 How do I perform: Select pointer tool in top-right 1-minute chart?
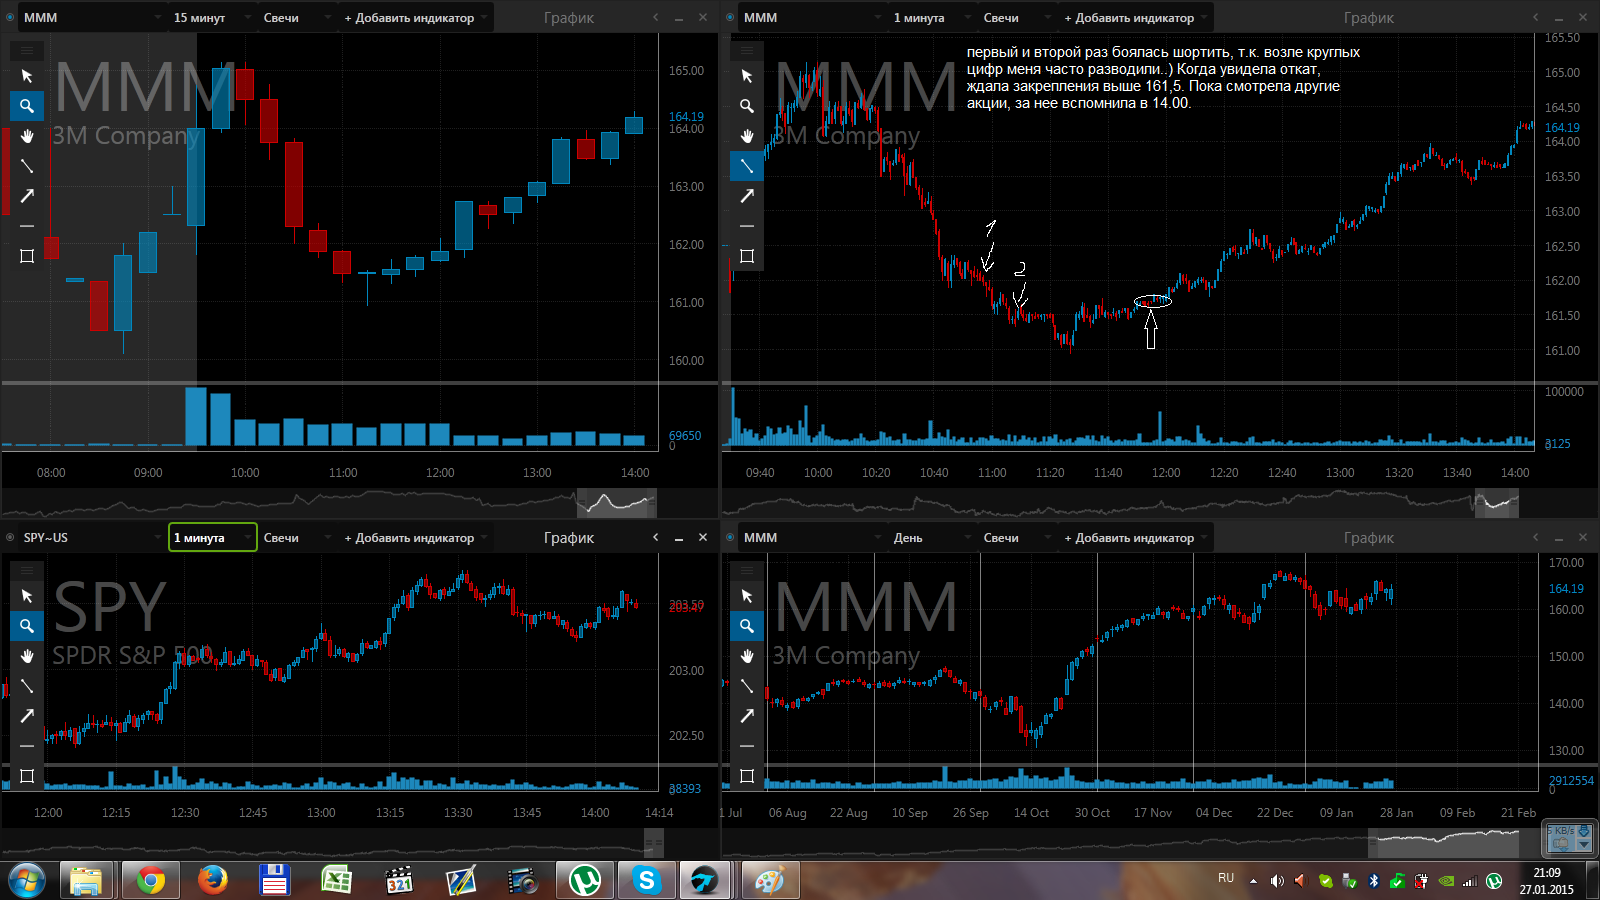click(747, 76)
